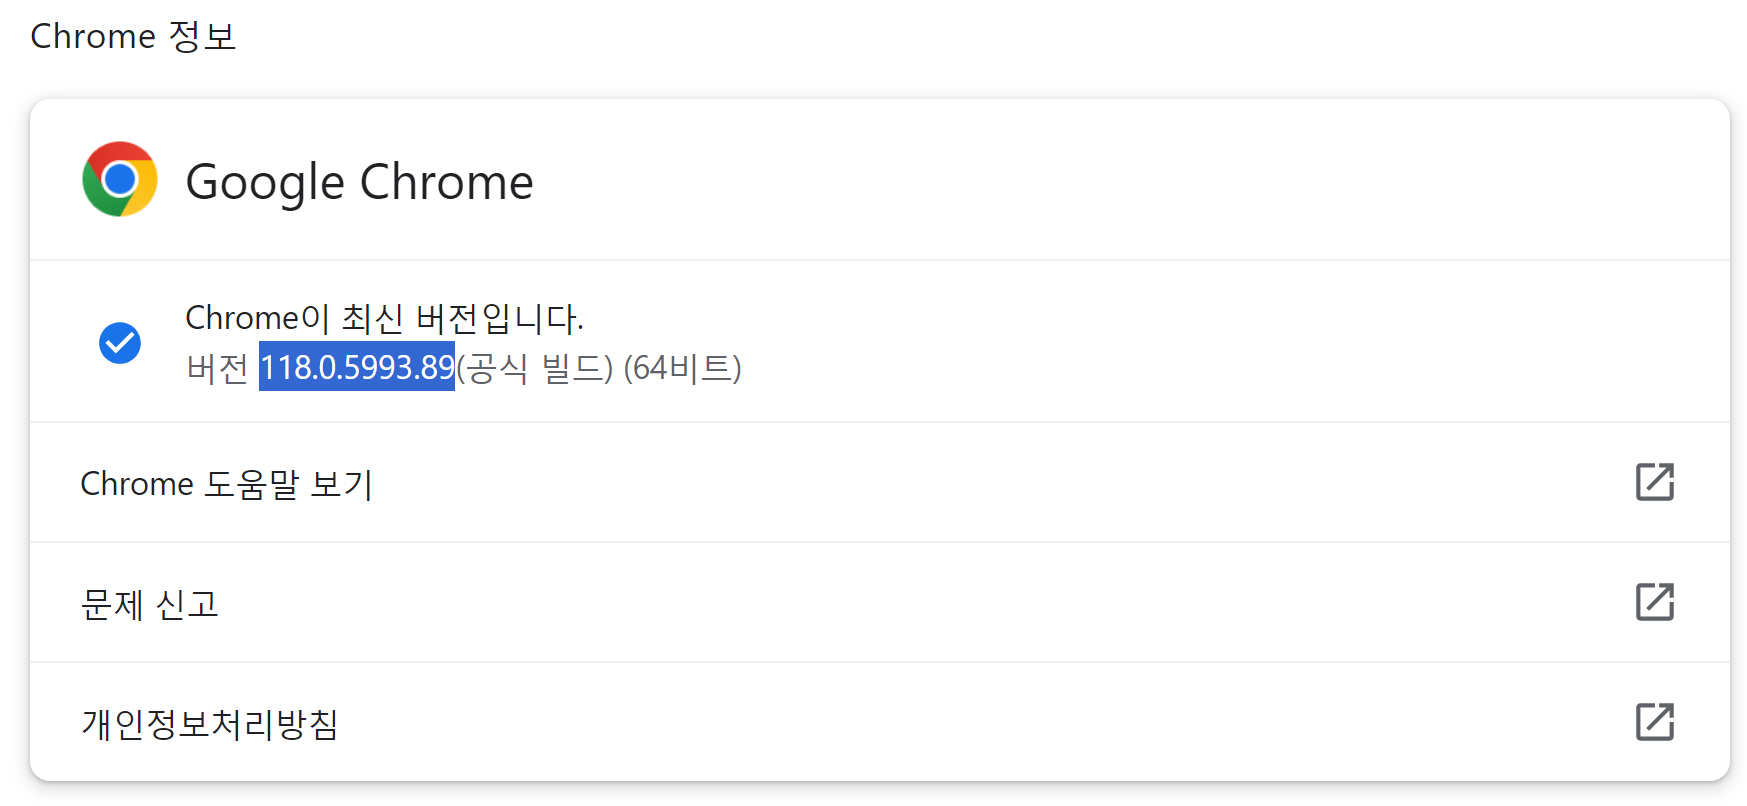
Task: Click the (64비트) architecture text
Action: (x=682, y=368)
